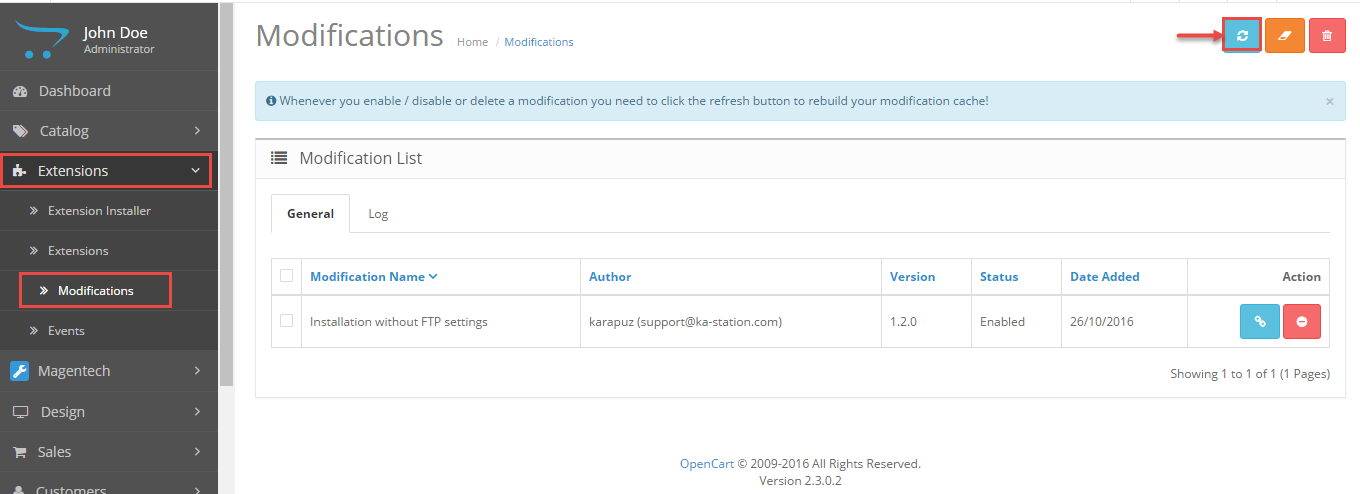Dismiss the info alert with the x
Screen dimensions: 1360x494
(x=1329, y=101)
